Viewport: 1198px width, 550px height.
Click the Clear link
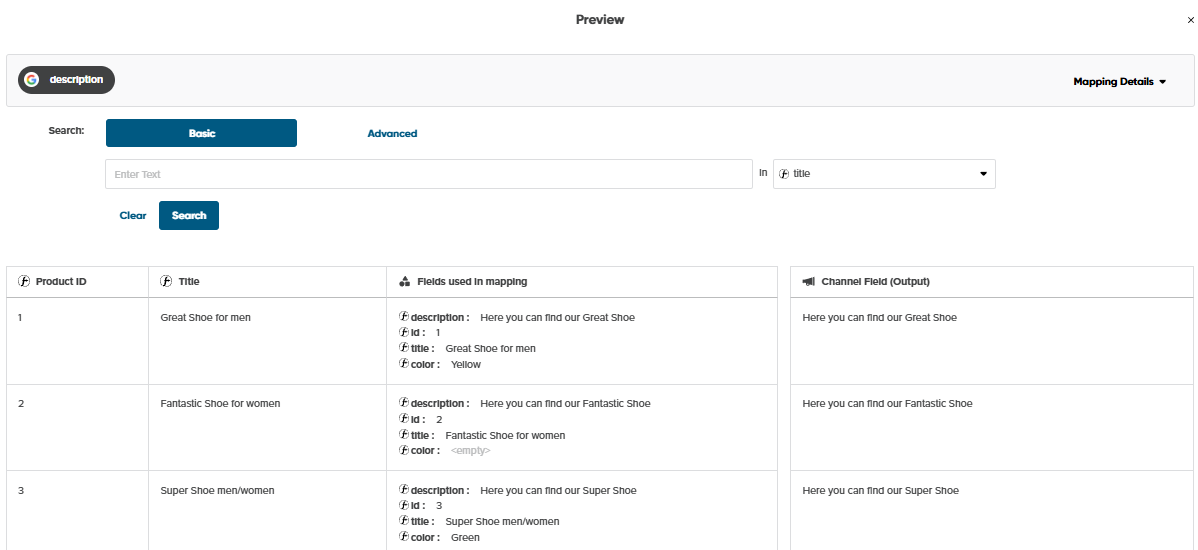[133, 215]
